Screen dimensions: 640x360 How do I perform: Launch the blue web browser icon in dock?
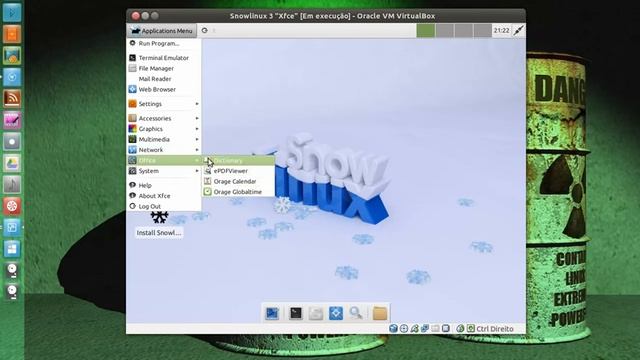point(336,313)
